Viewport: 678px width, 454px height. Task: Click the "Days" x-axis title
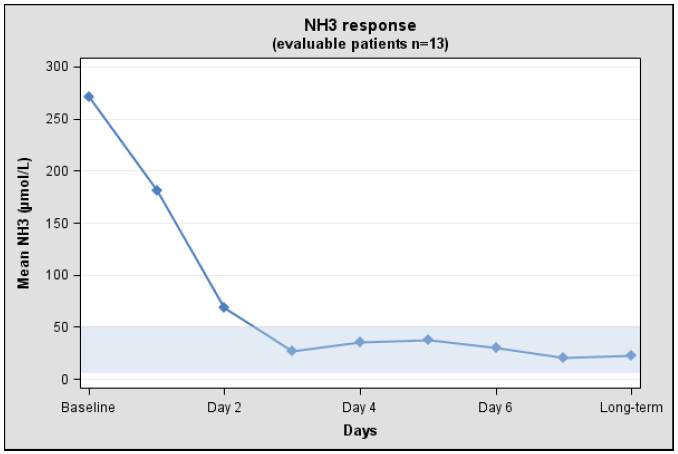360,431
